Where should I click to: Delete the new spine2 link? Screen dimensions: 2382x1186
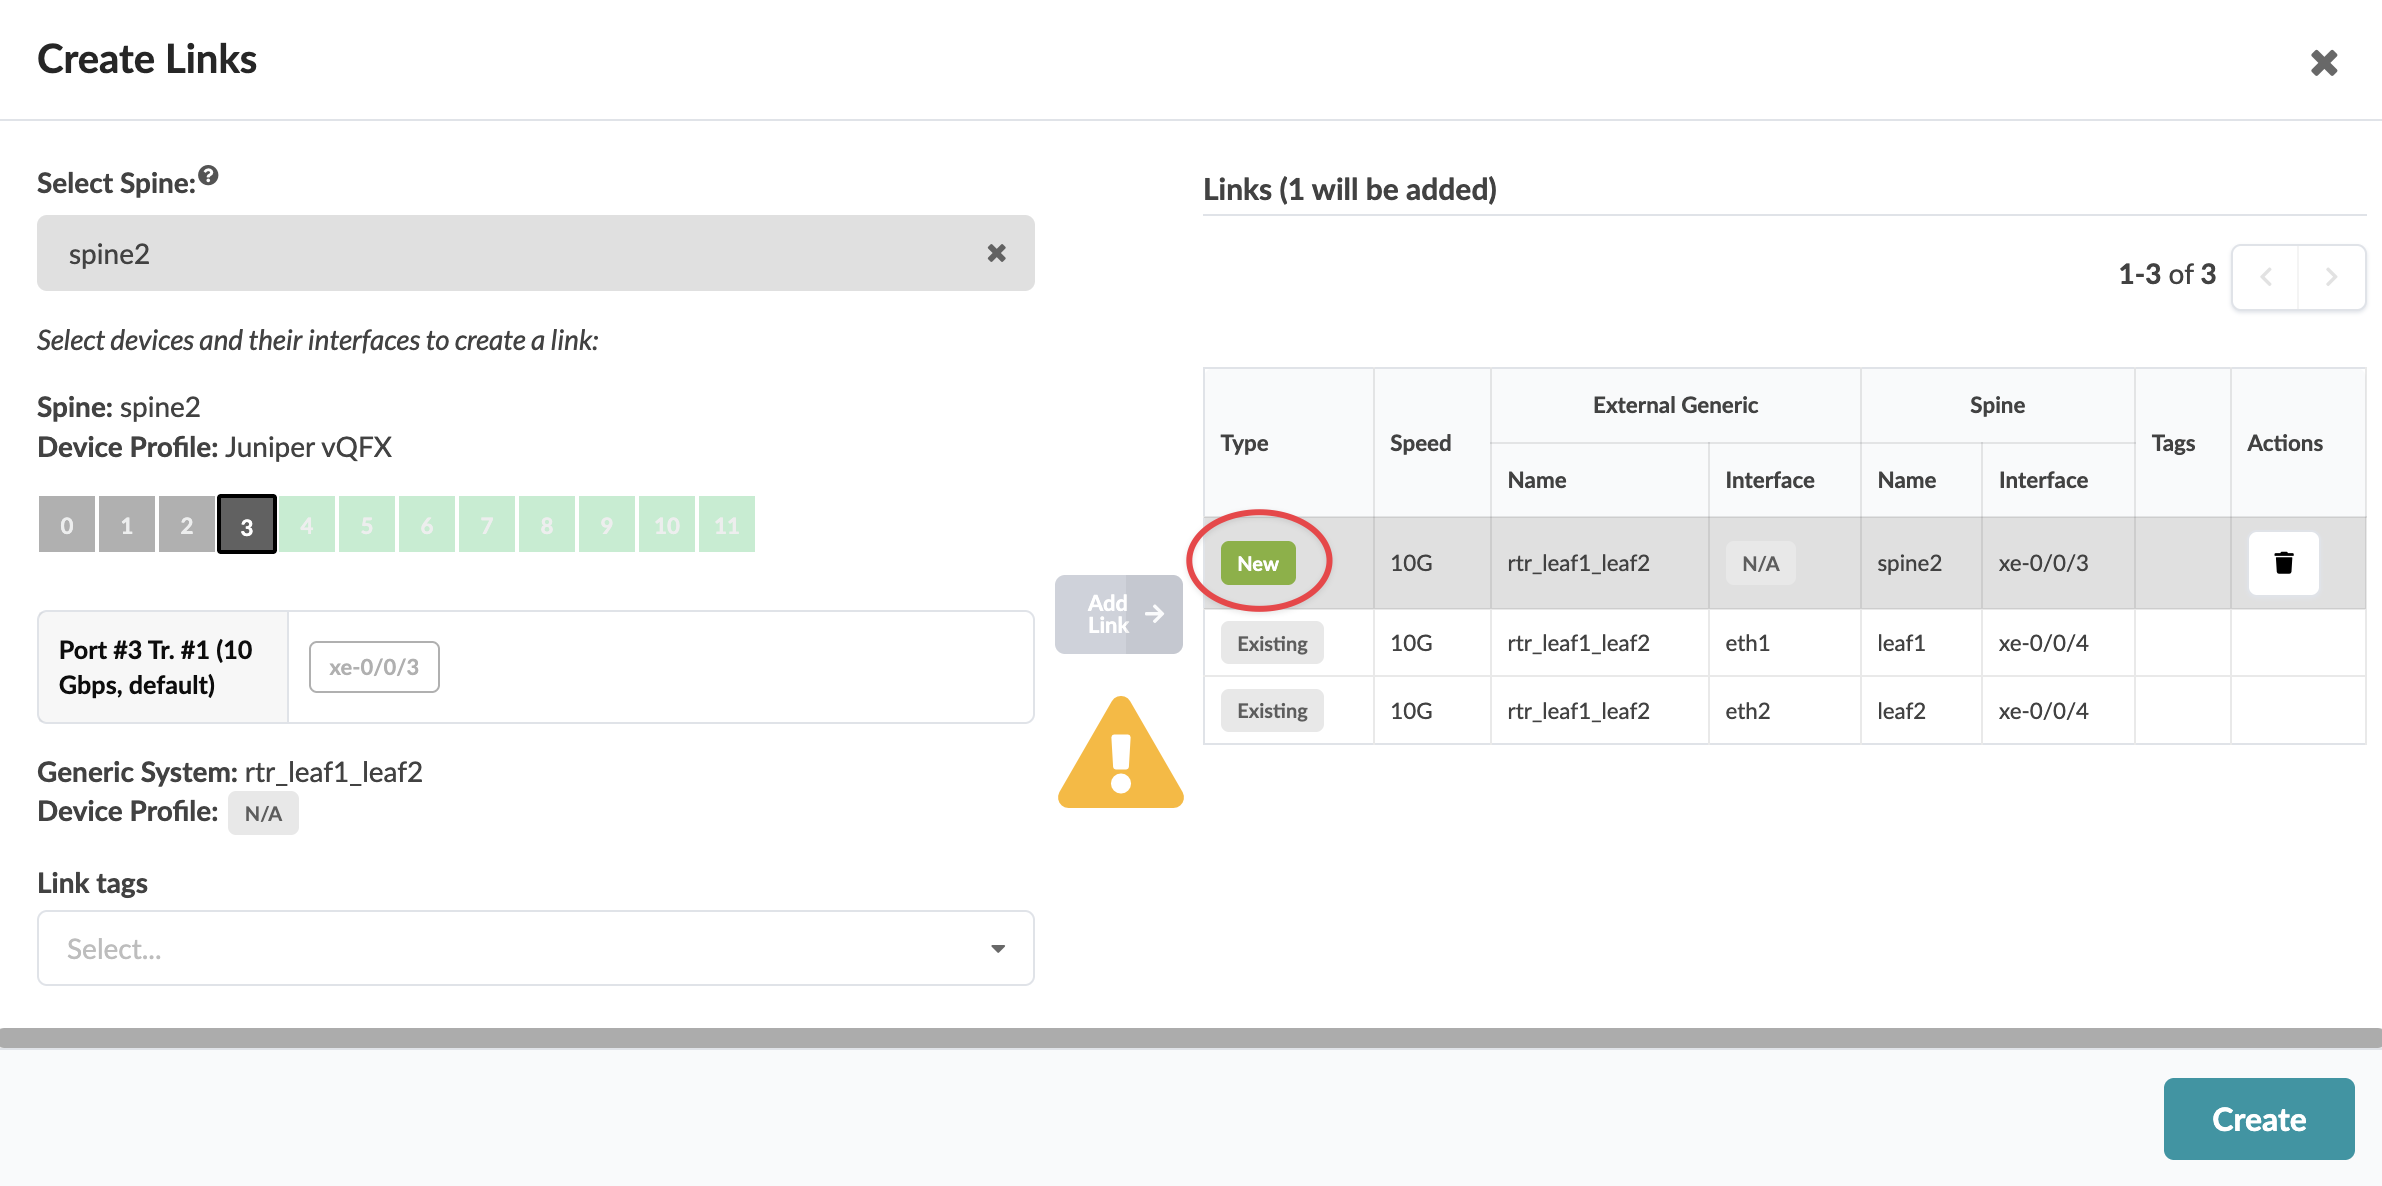click(2283, 563)
